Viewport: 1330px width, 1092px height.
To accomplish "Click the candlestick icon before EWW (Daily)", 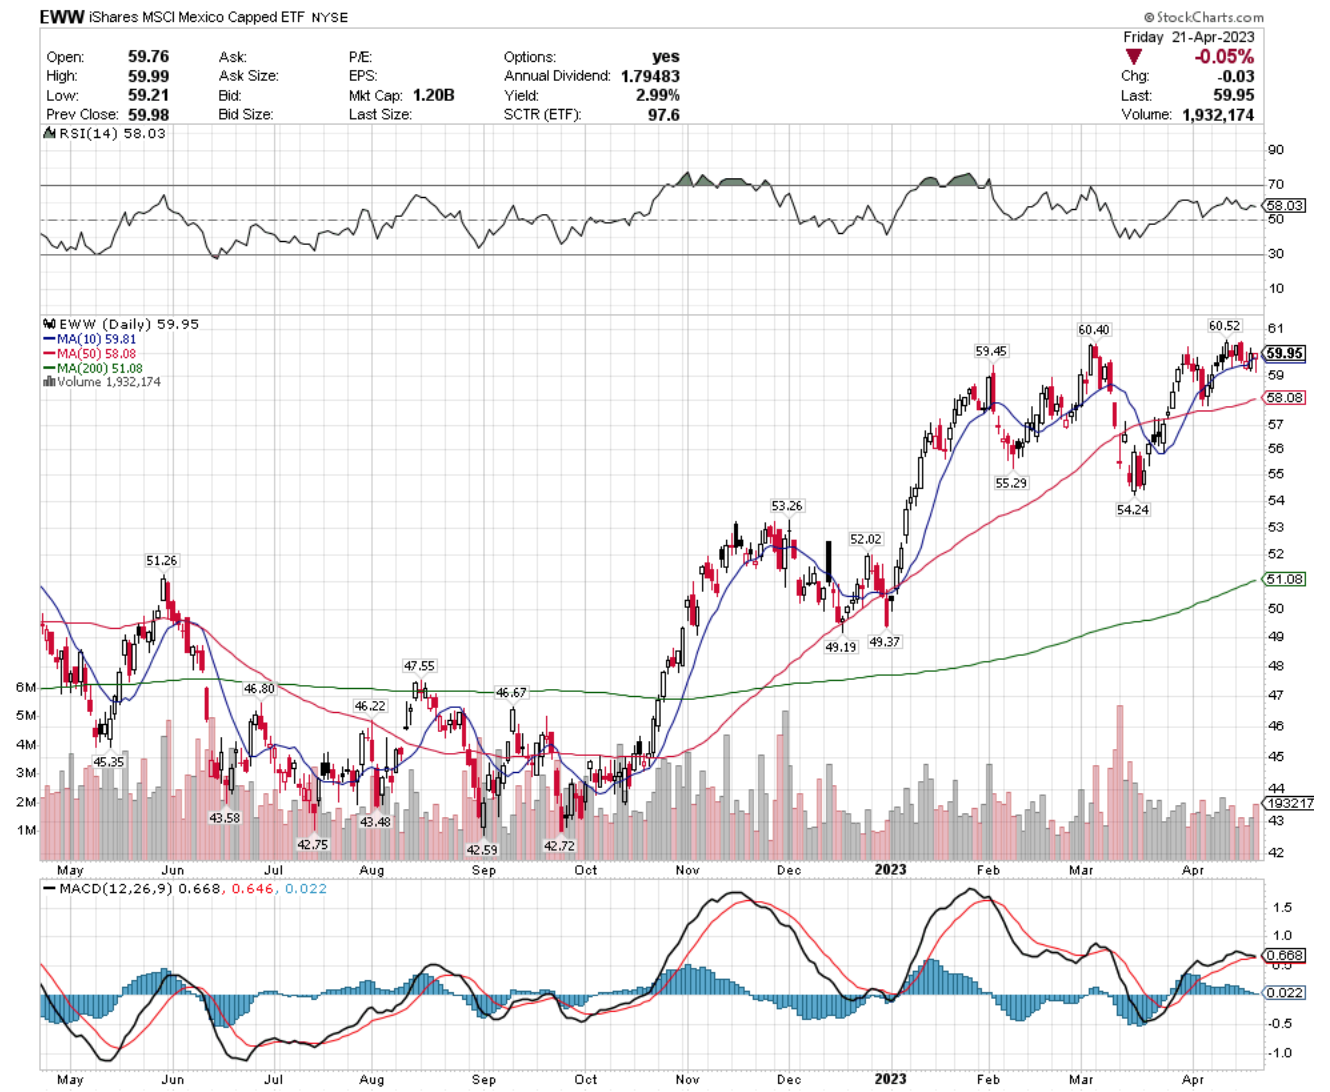I will (x=49, y=324).
